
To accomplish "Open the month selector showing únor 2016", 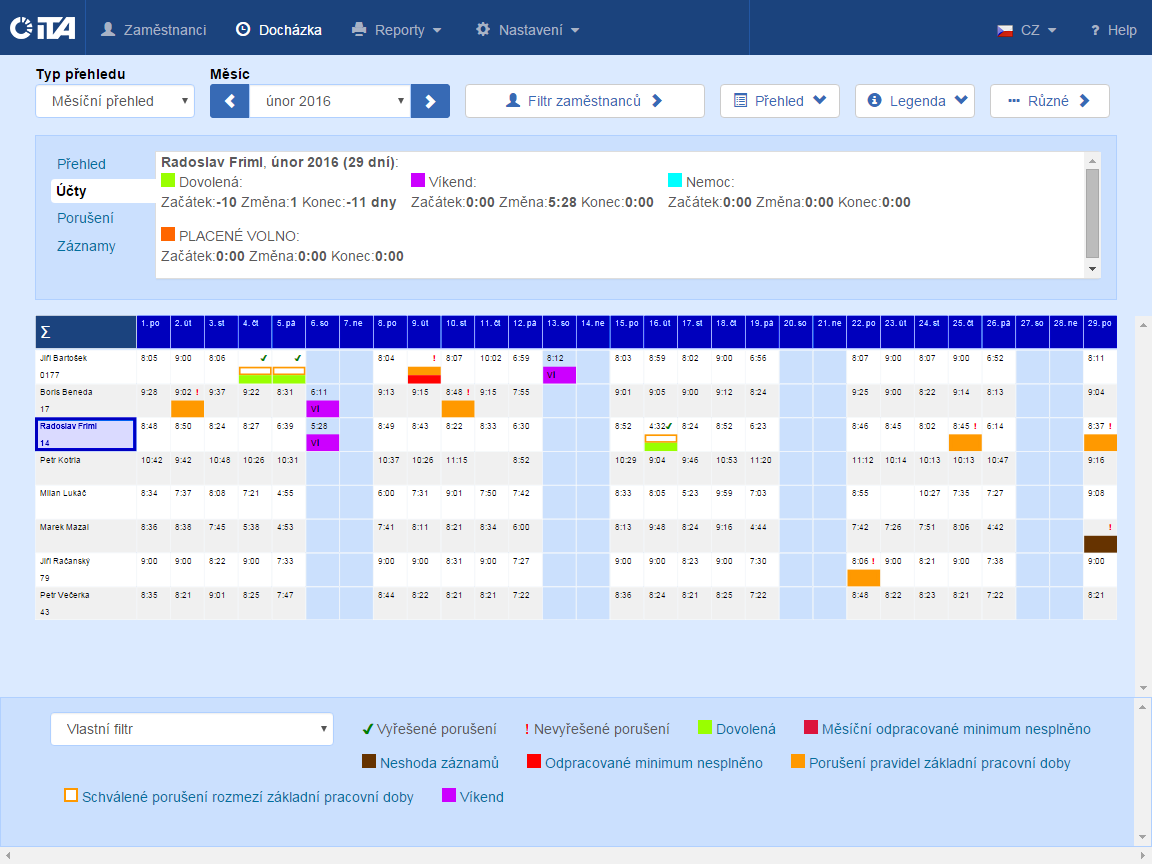I will click(330, 101).
